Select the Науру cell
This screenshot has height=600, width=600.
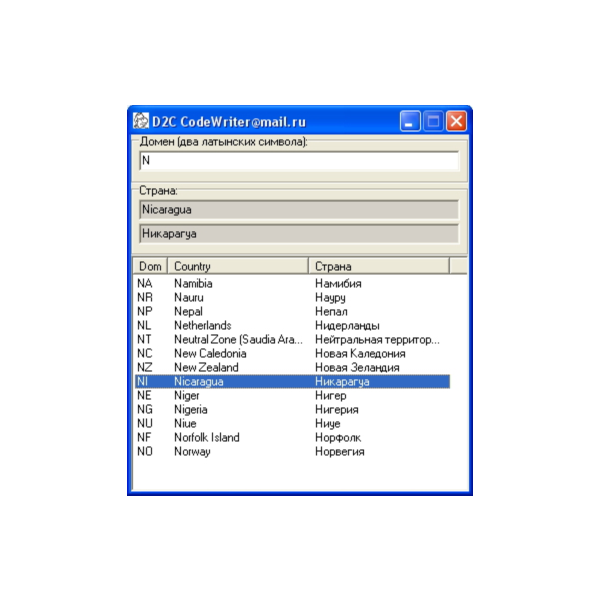[330, 297]
